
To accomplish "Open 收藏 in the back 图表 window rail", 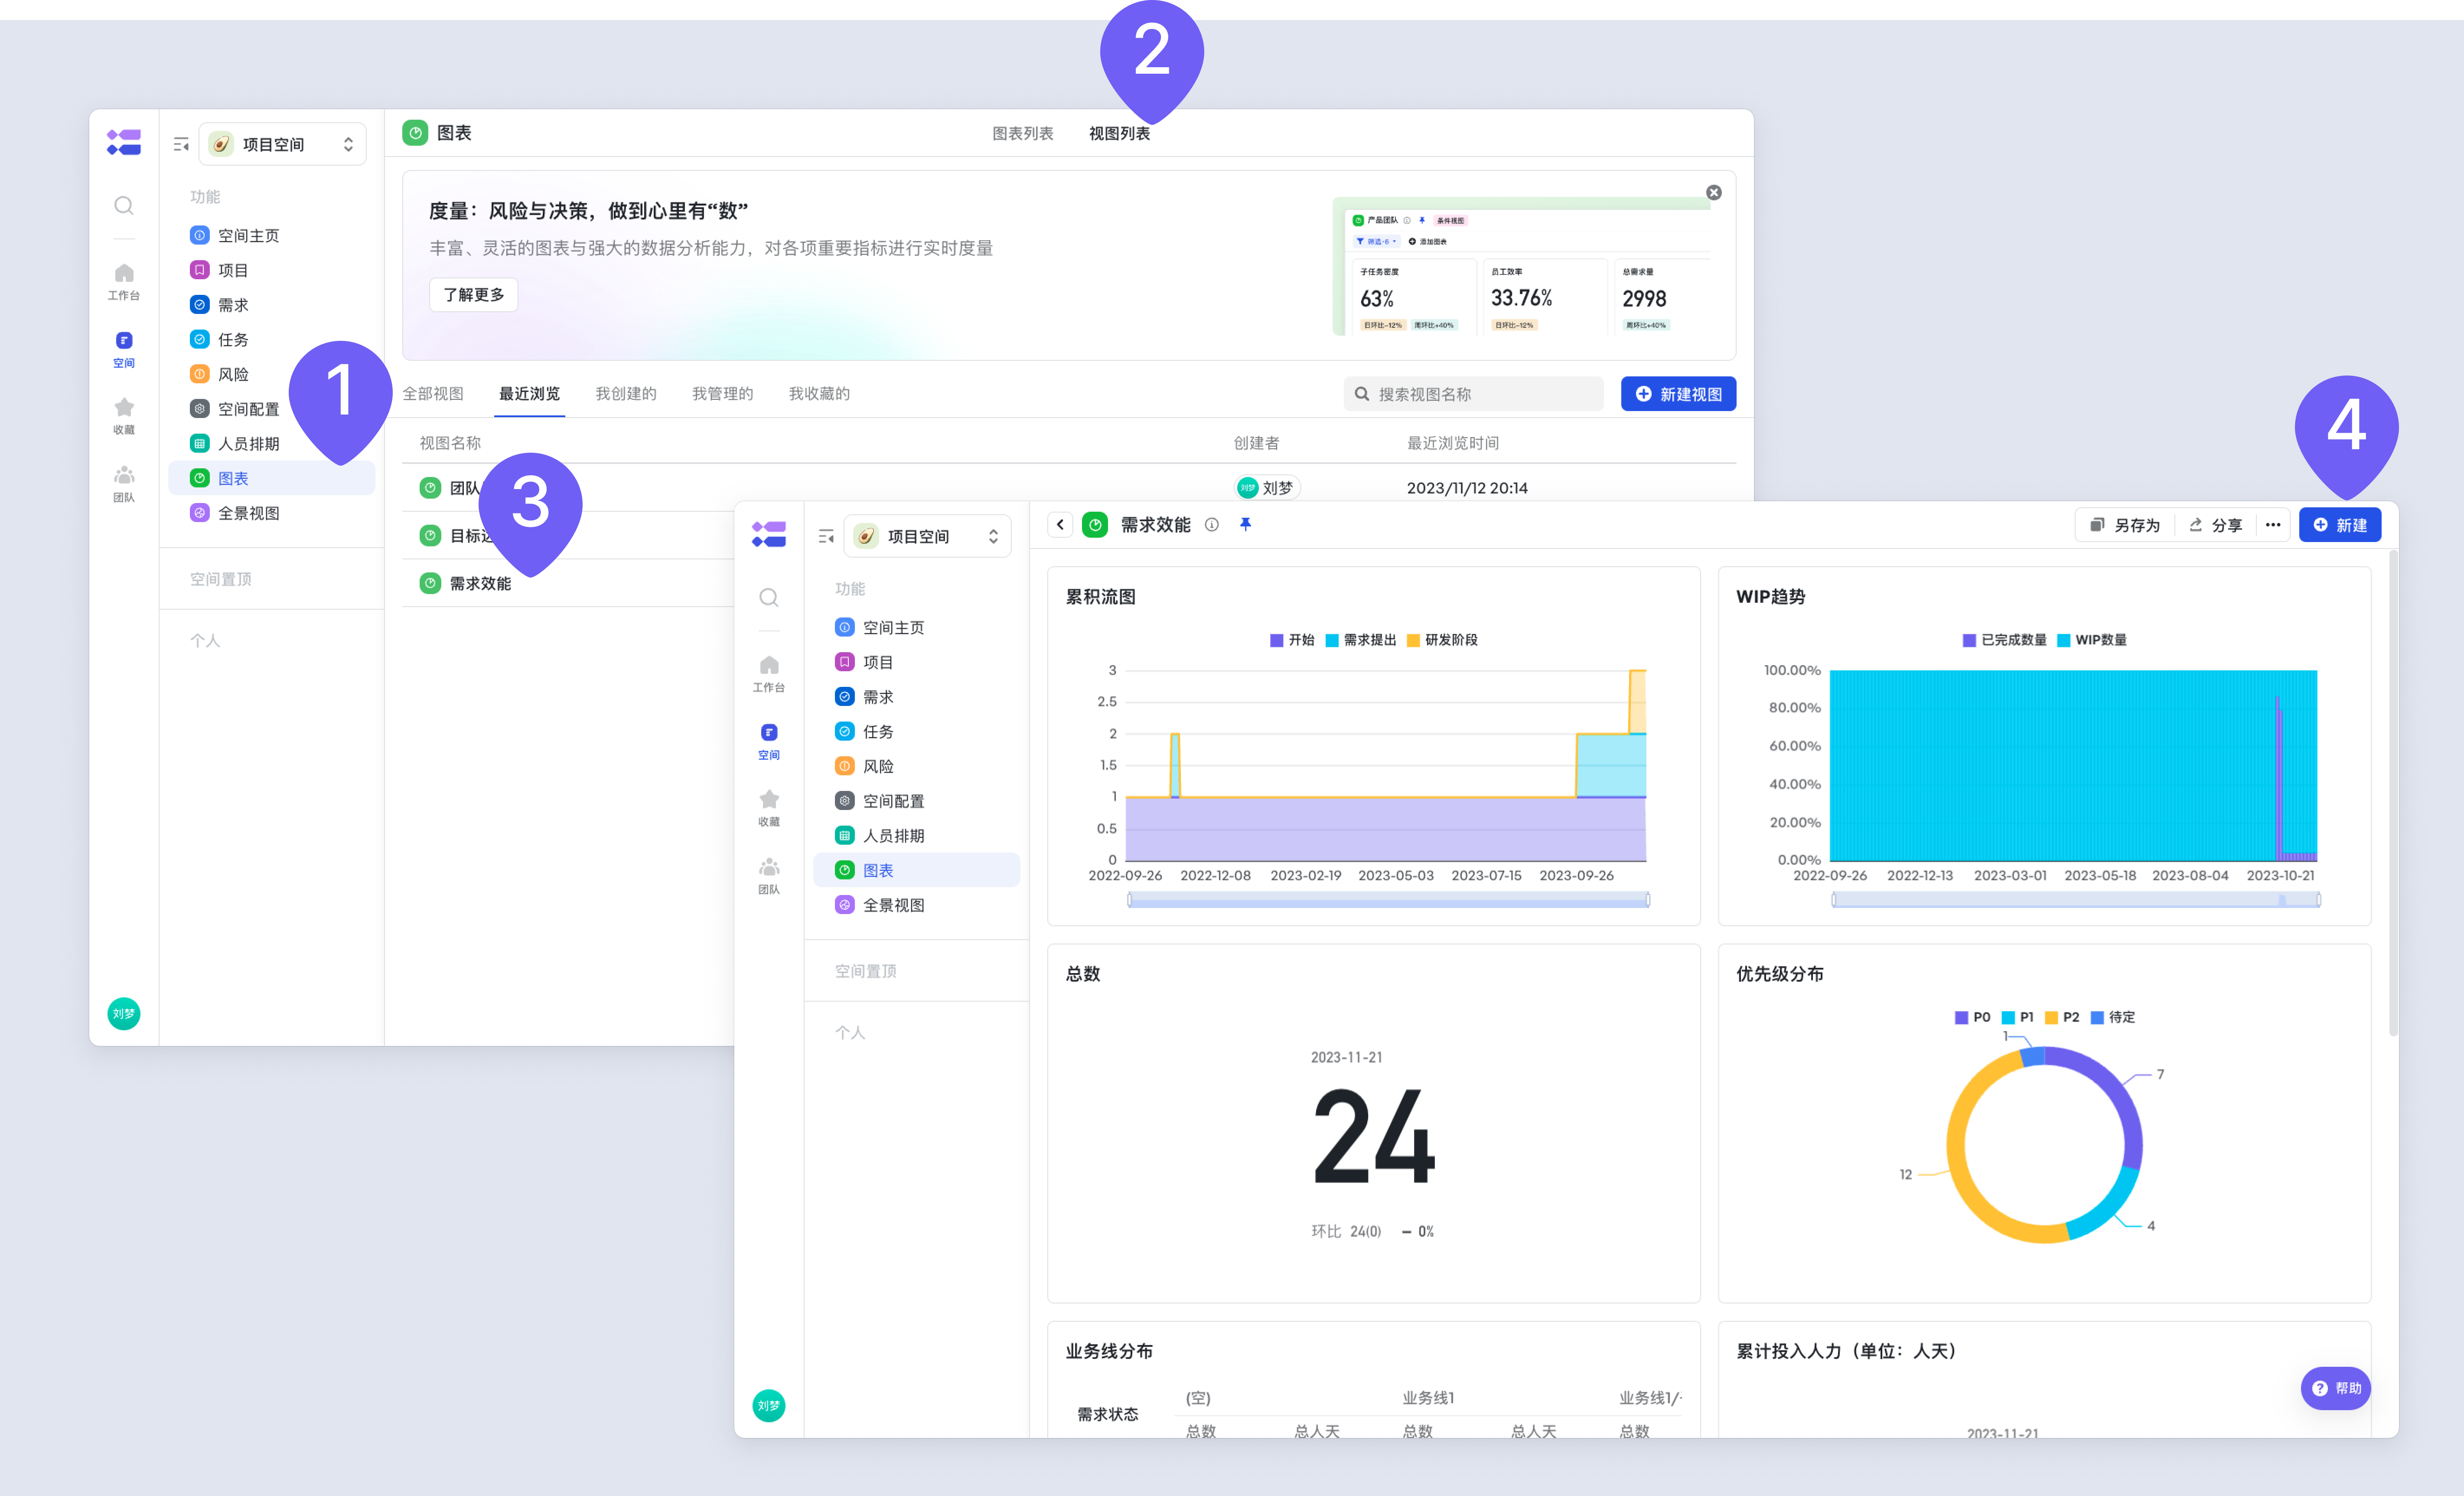I will 124,416.
